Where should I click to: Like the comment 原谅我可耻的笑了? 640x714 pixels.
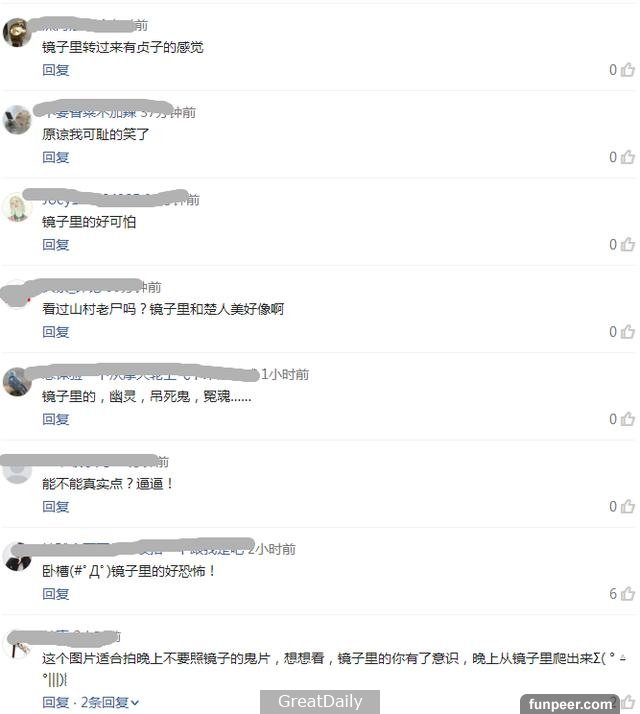pos(628,157)
